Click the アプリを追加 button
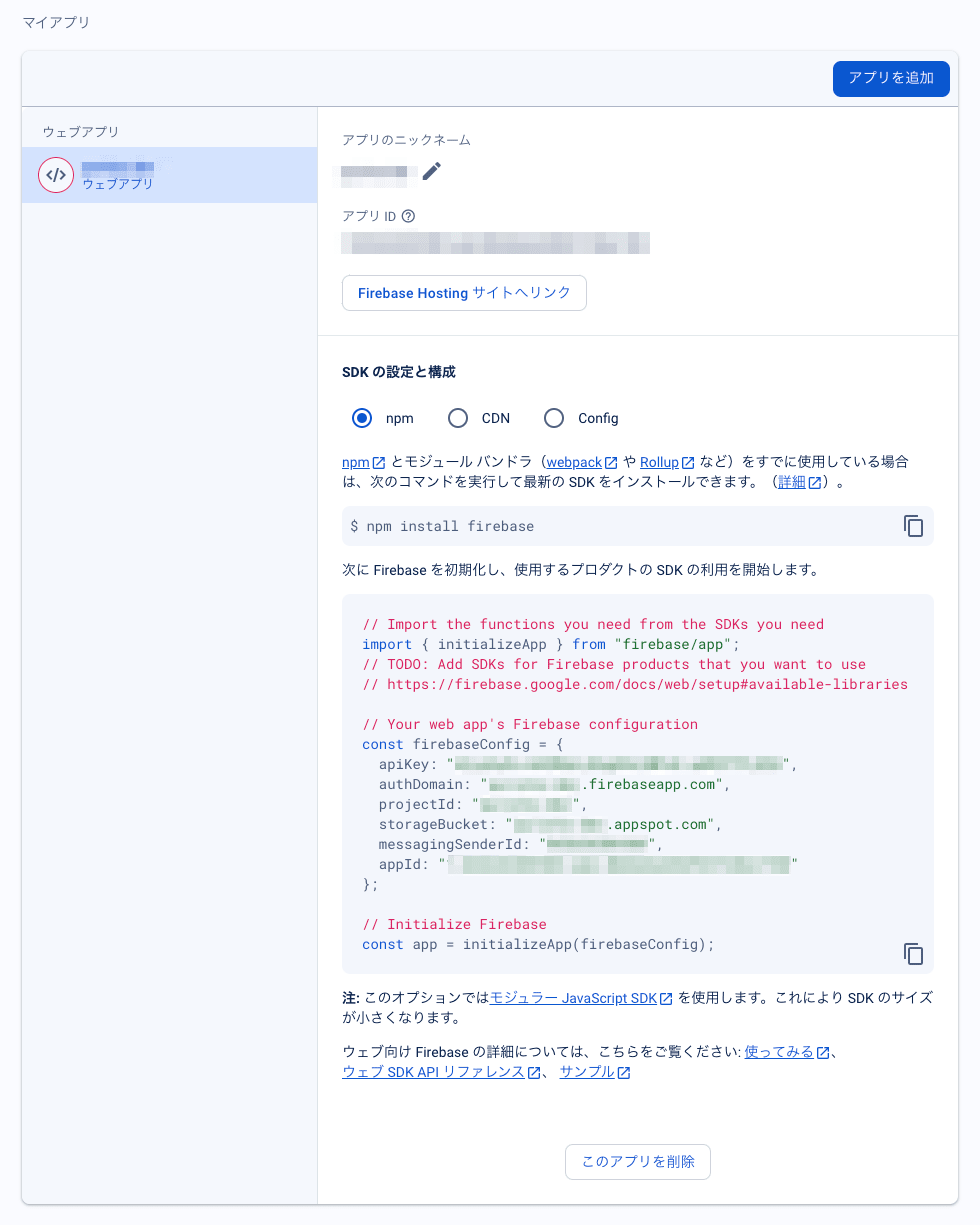Screen dimensions: 980x1225 click(x=891, y=78)
